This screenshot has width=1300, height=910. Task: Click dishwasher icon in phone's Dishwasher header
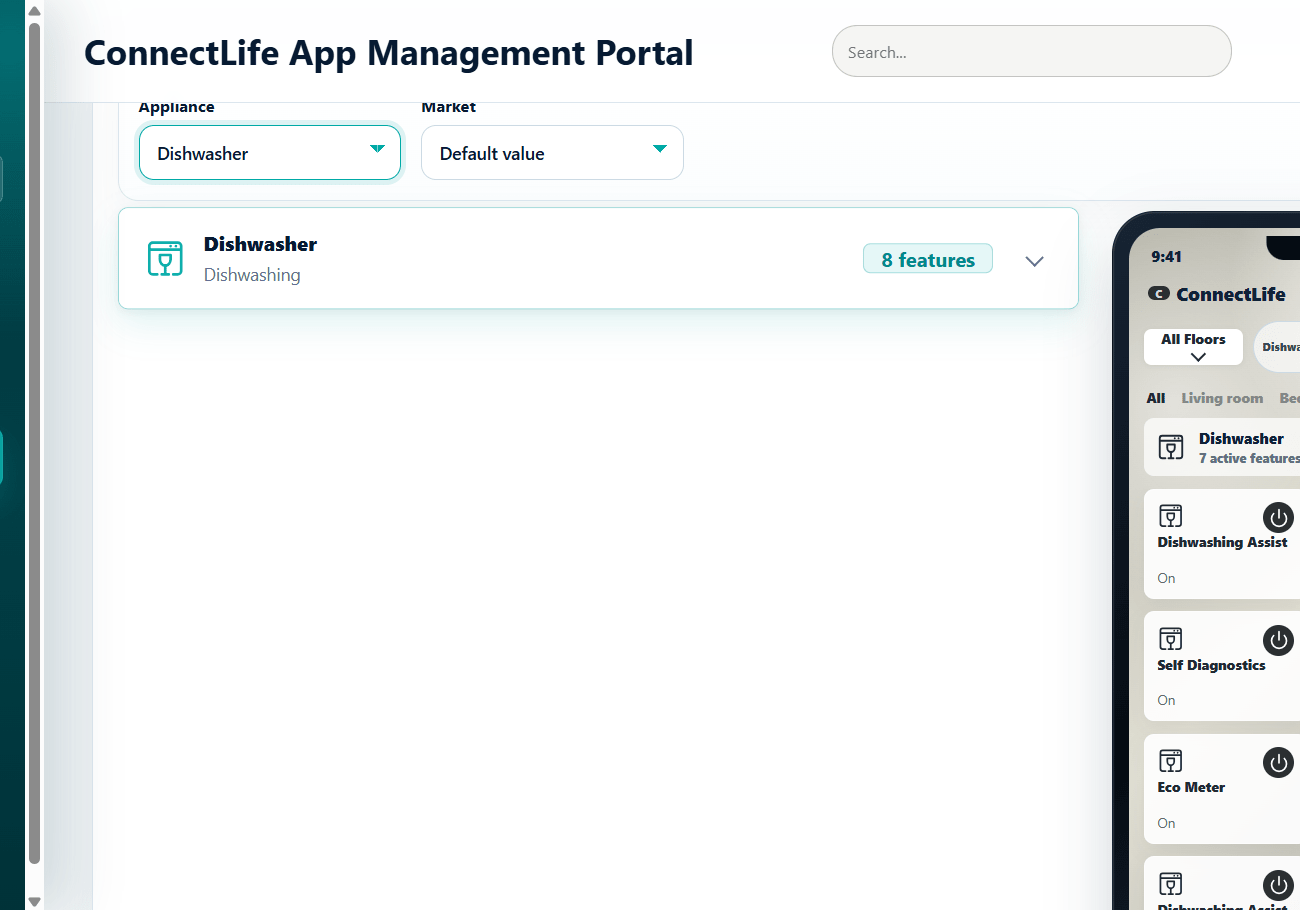click(x=1171, y=447)
